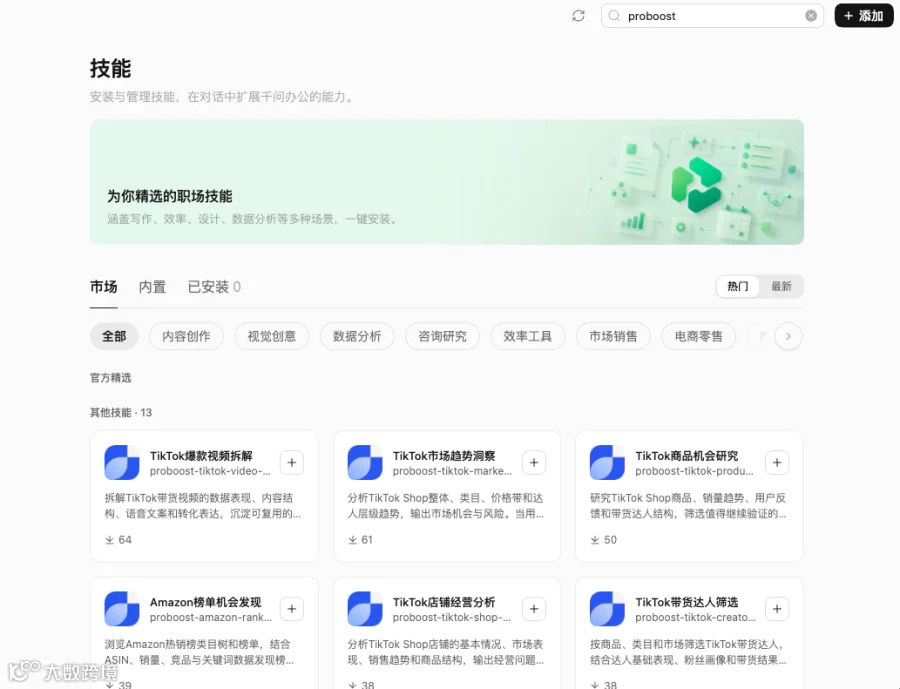Select the 最新 sort option
This screenshot has width=900, height=689.
click(x=781, y=287)
